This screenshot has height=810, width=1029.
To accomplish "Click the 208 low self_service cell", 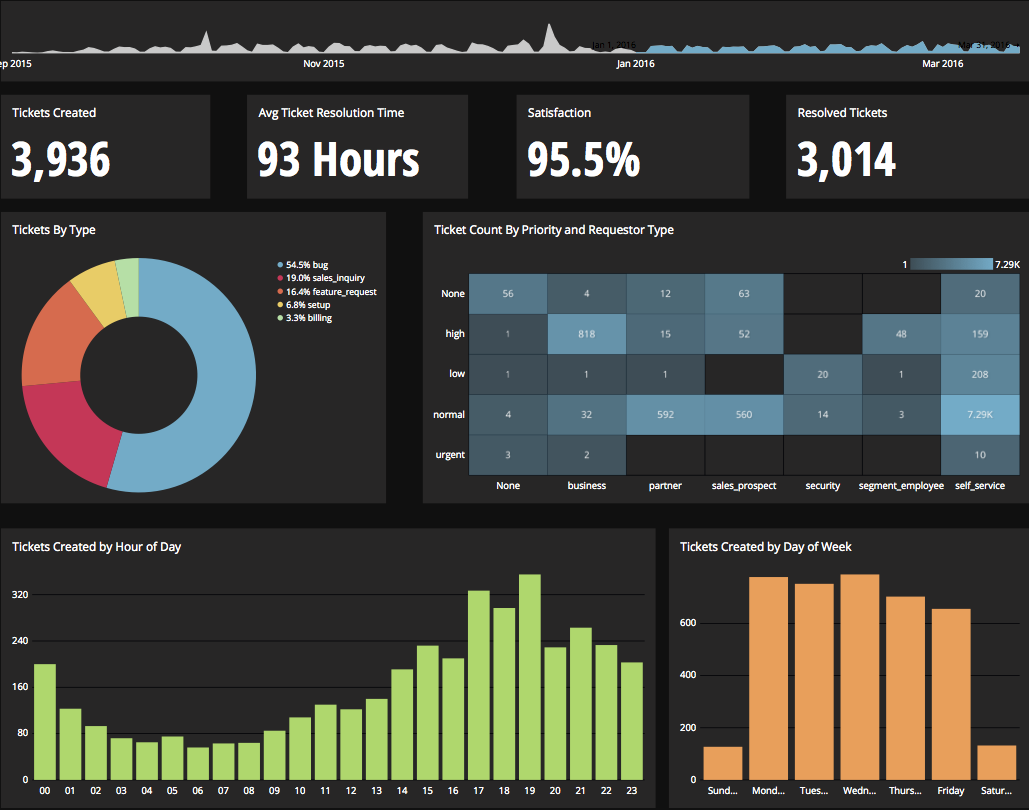I will click(x=979, y=374).
